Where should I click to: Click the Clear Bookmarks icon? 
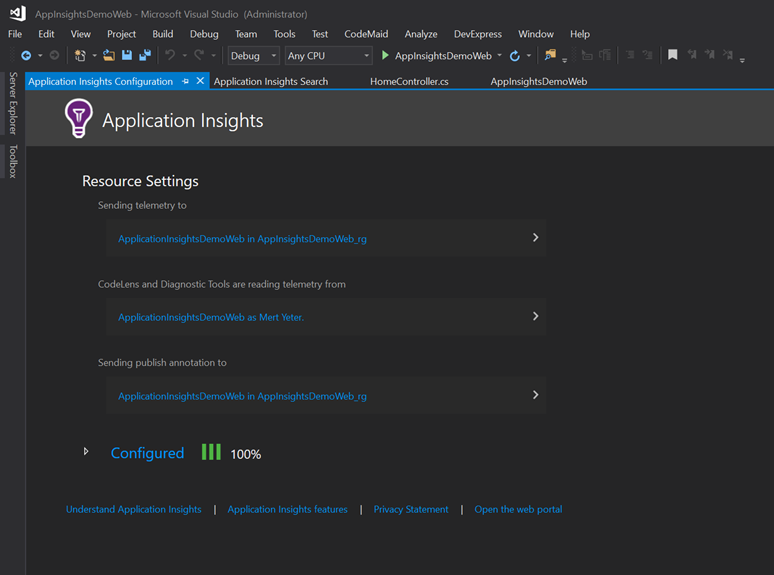point(728,55)
